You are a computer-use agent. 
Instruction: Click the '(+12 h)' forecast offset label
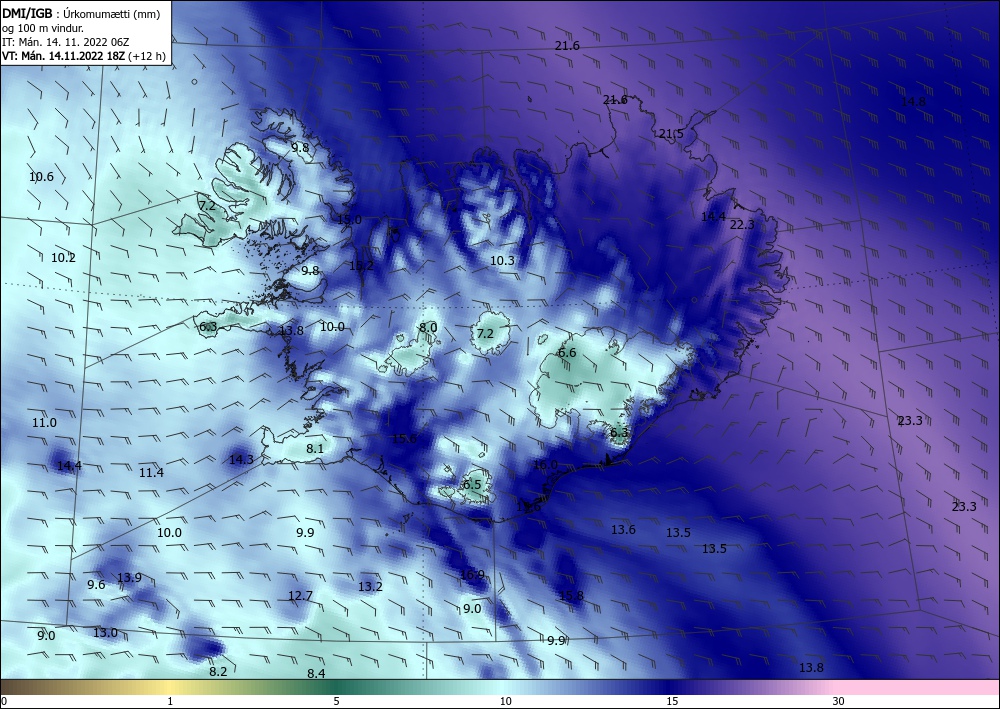(147, 56)
